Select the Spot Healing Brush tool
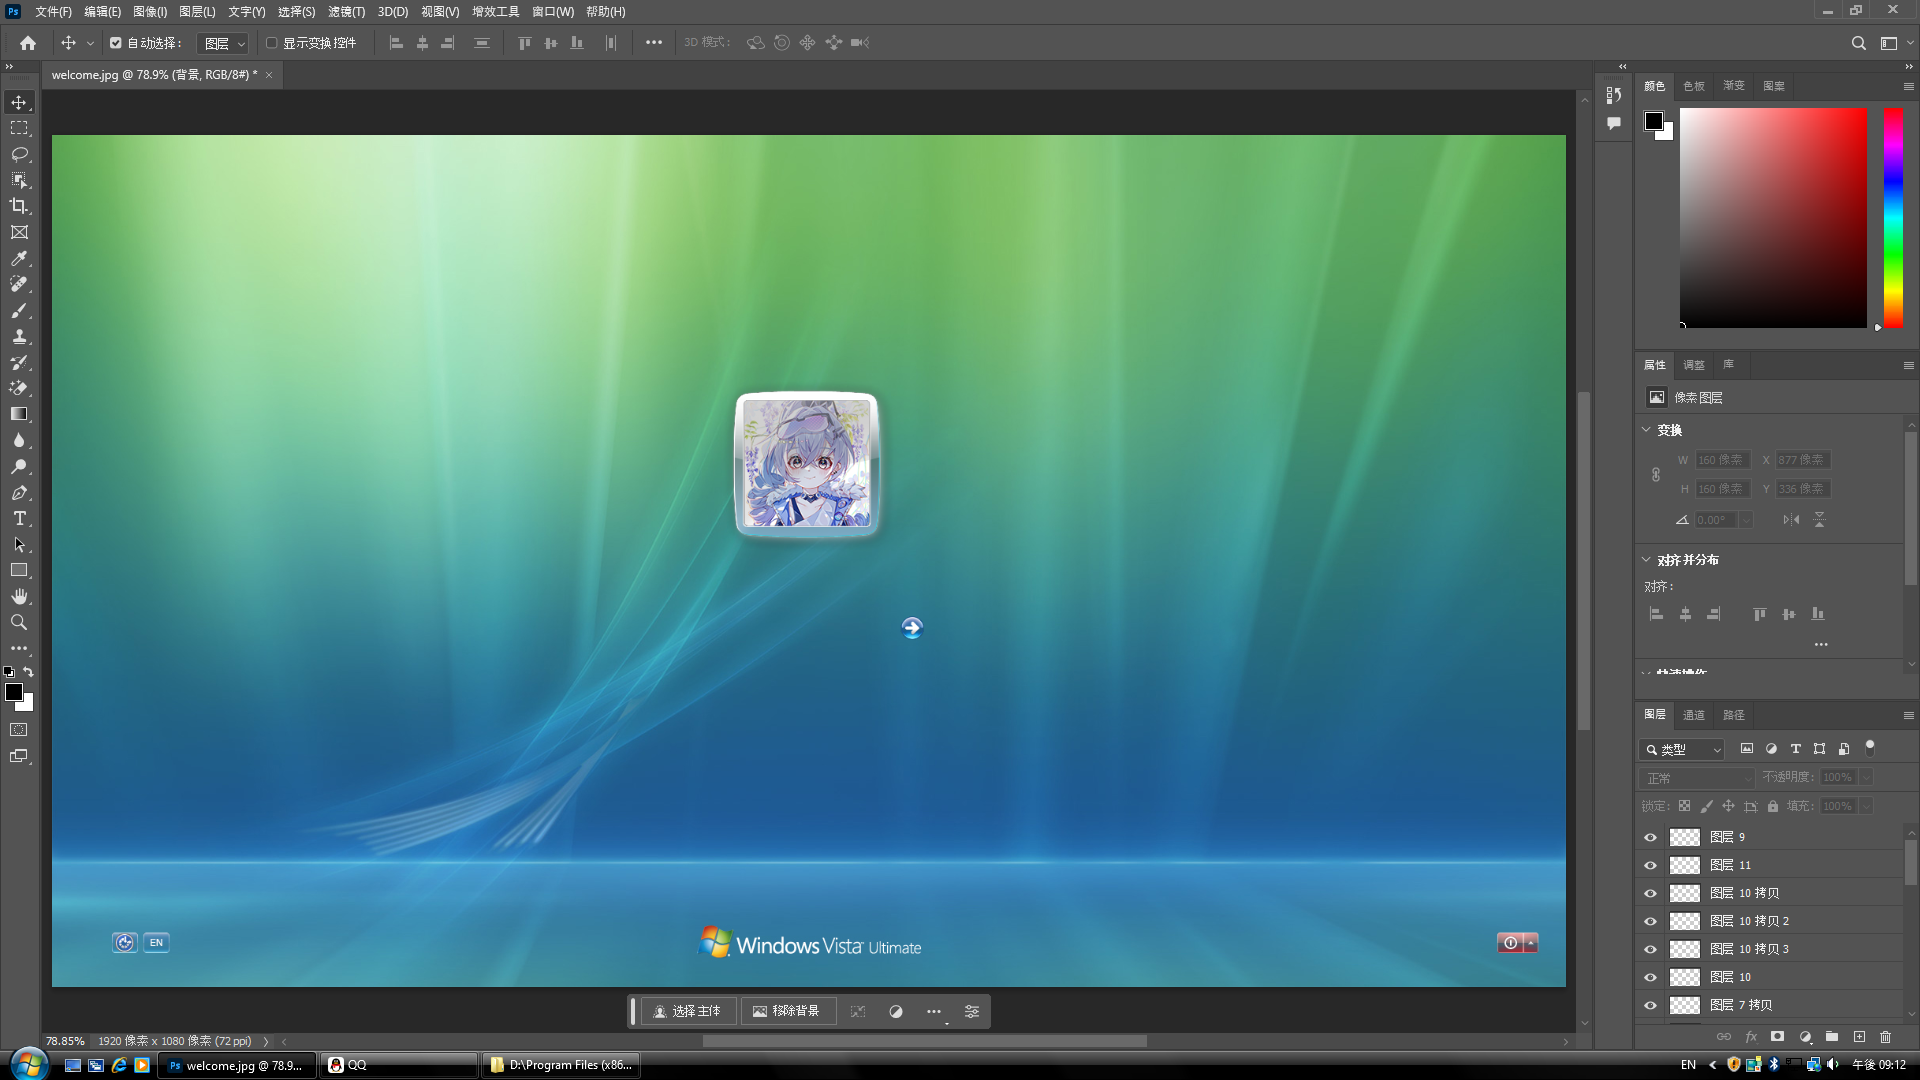 (19, 284)
